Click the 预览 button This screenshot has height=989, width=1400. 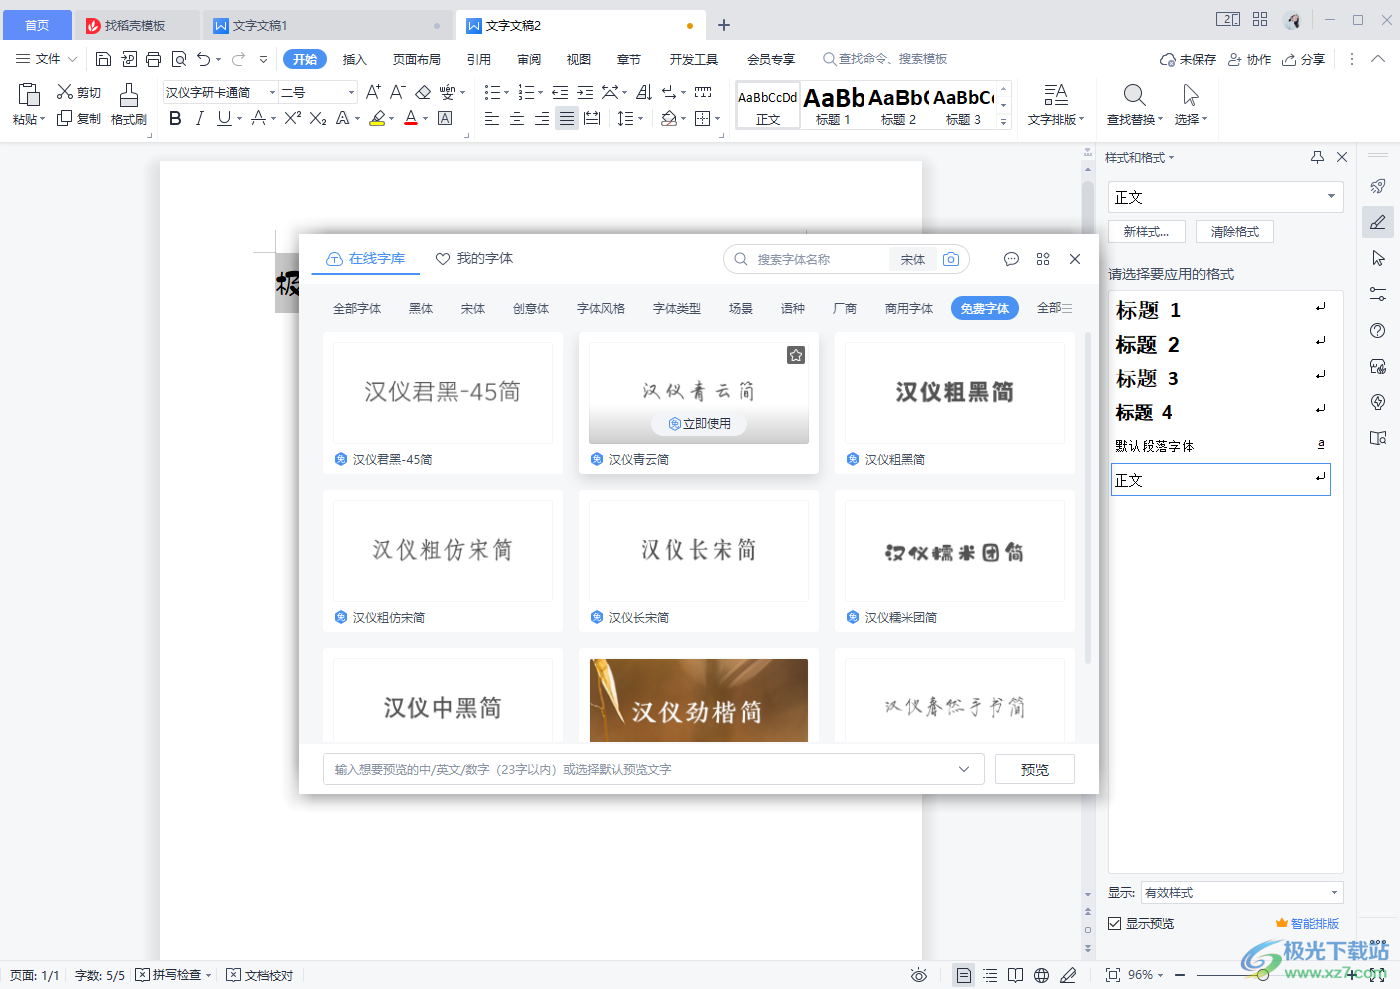(1035, 769)
